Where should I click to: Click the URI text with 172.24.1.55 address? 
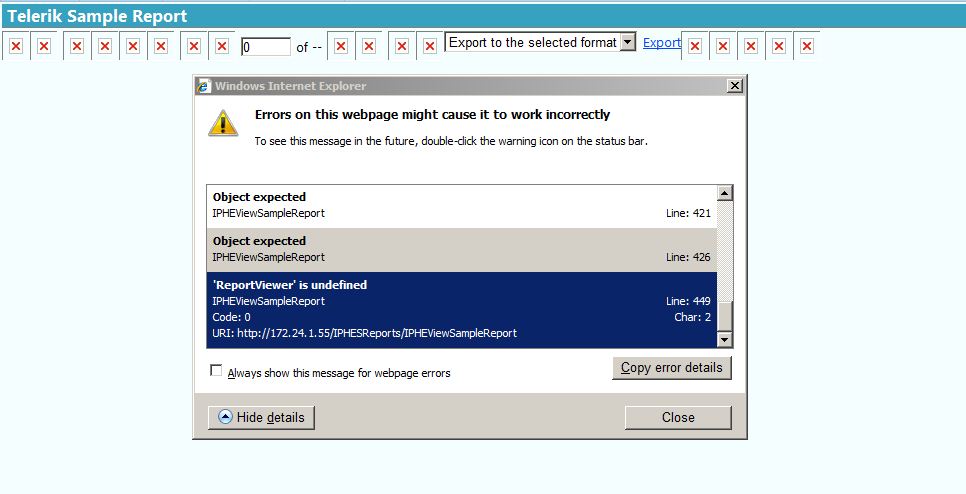(x=365, y=333)
